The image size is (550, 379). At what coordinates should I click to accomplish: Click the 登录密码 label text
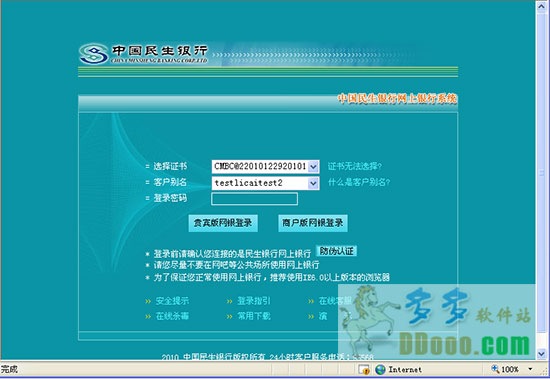point(170,198)
